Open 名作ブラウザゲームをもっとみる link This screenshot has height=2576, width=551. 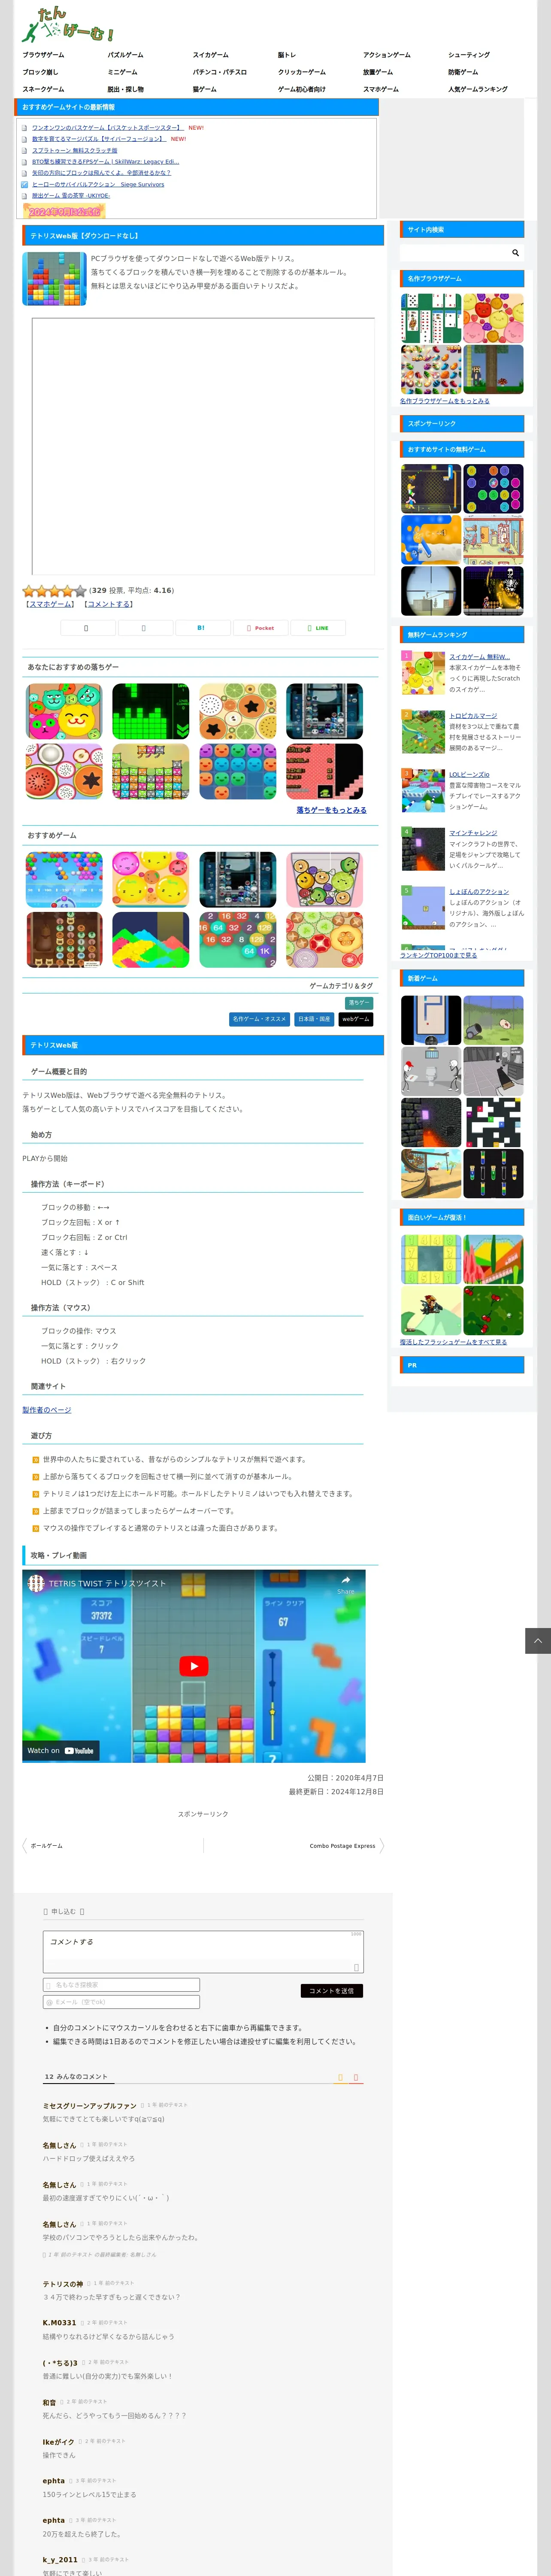(x=444, y=401)
